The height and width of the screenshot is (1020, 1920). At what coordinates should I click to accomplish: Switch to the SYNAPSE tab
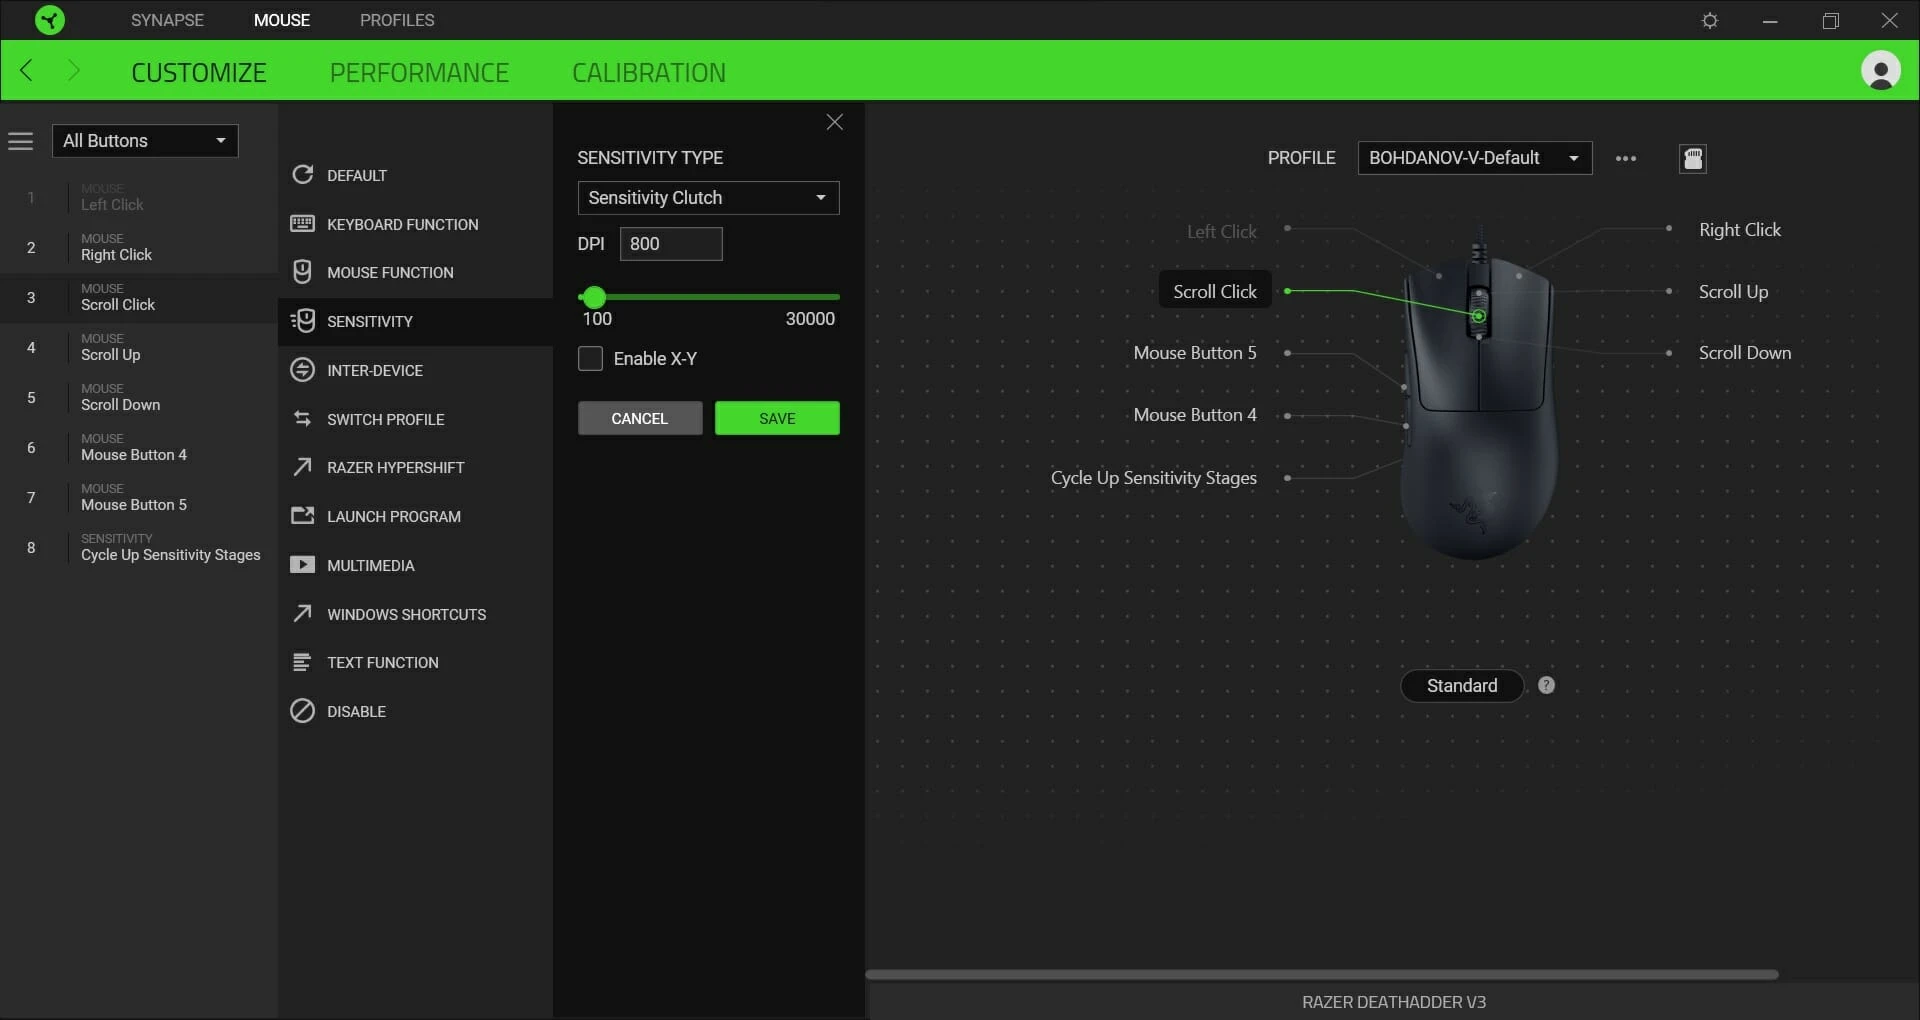point(167,20)
